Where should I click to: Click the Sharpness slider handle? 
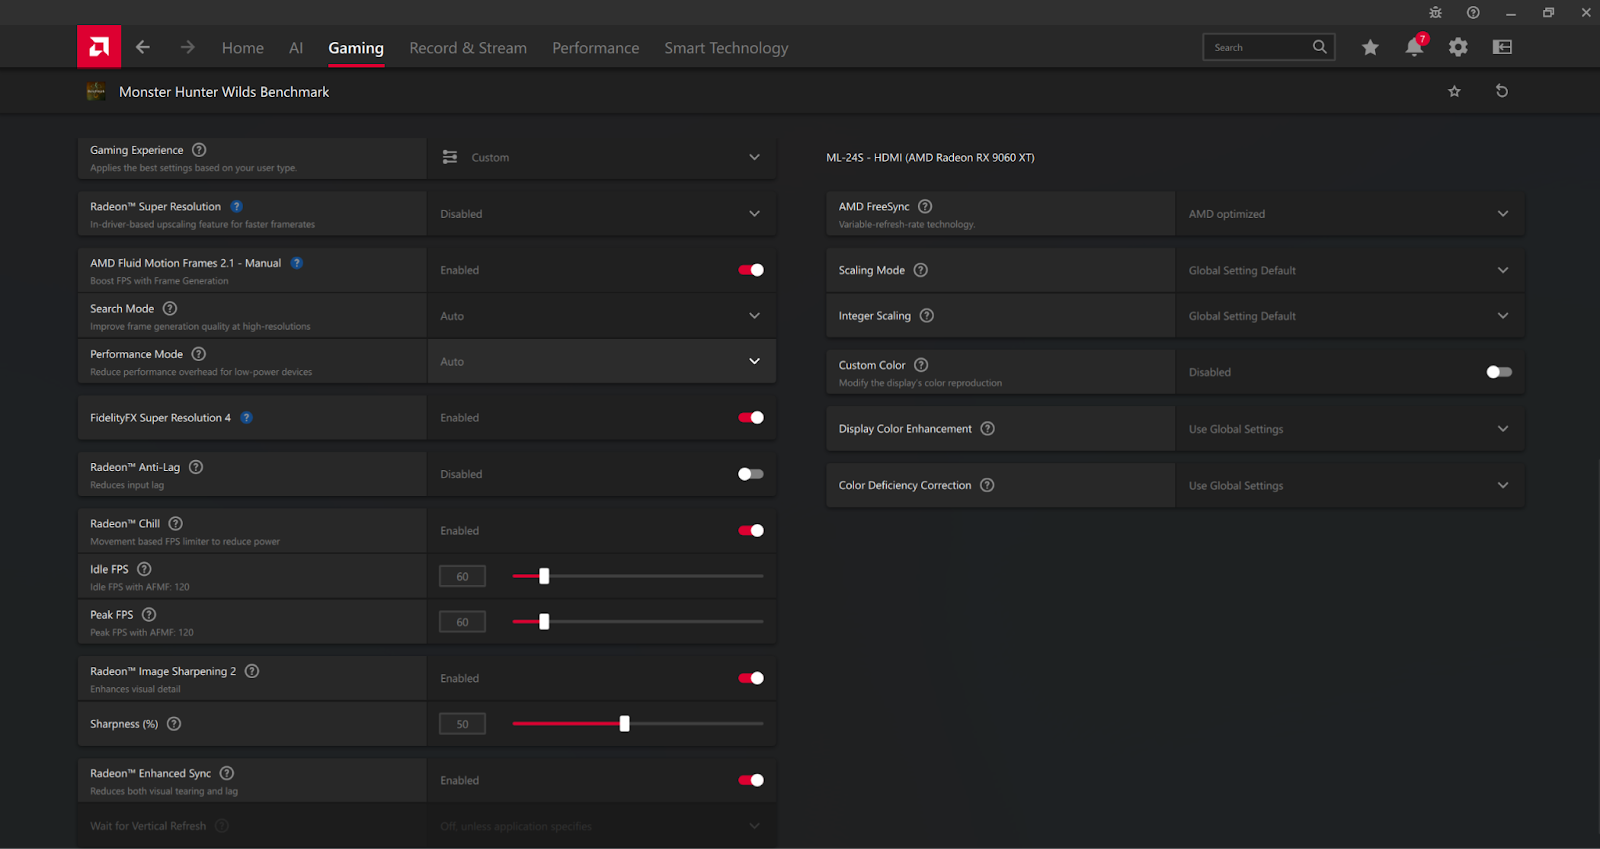click(x=624, y=724)
